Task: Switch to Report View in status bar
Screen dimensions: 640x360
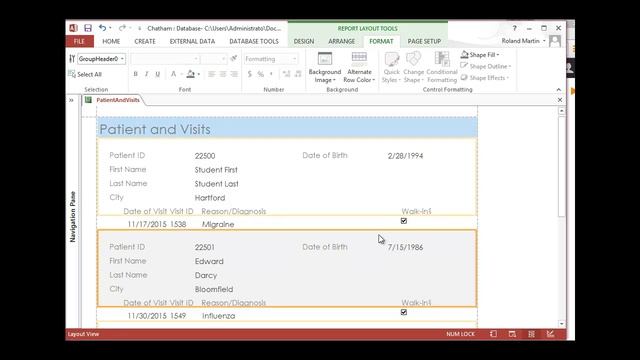Action: [x=493, y=334]
